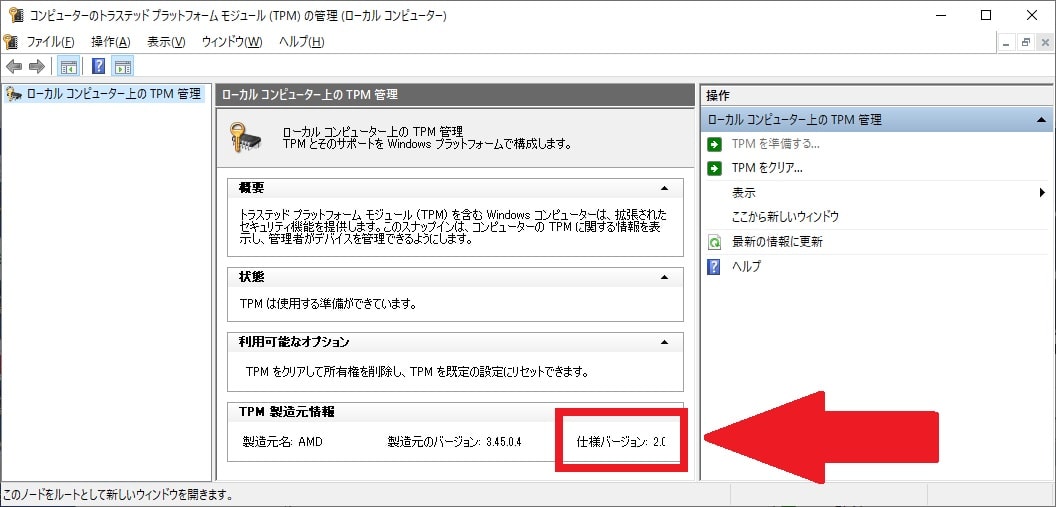Click the Forward arrow toolbar icon
Image resolution: width=1056 pixels, height=507 pixels.
[x=36, y=66]
